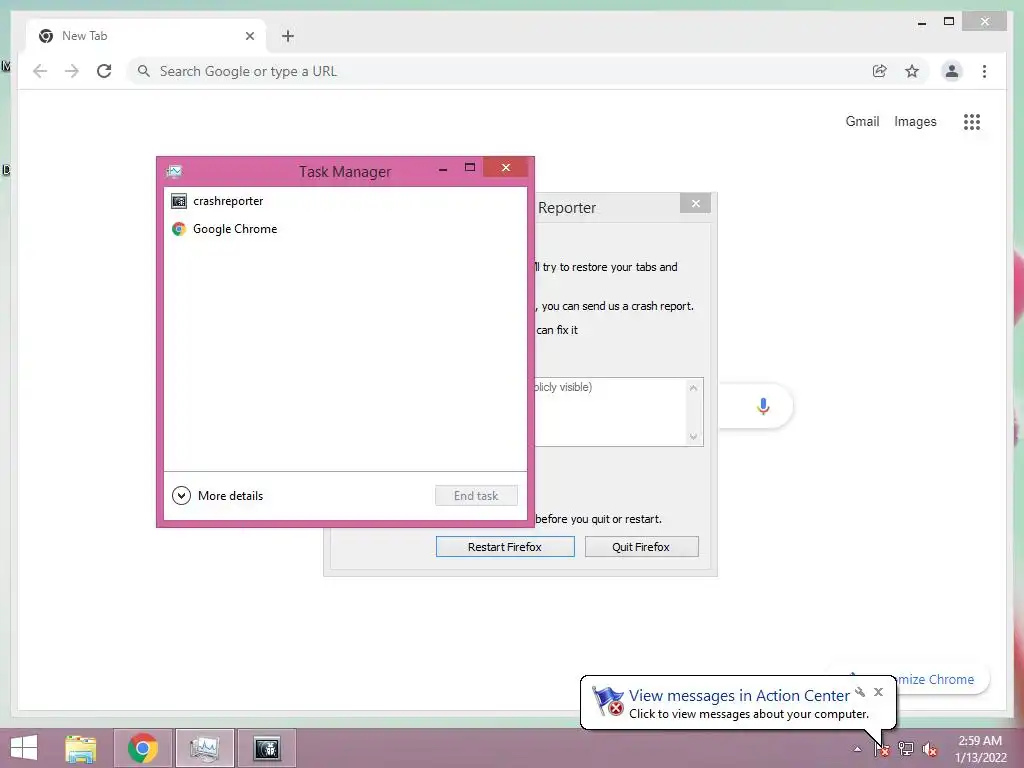Open File Explorer from taskbar

pos(81,748)
